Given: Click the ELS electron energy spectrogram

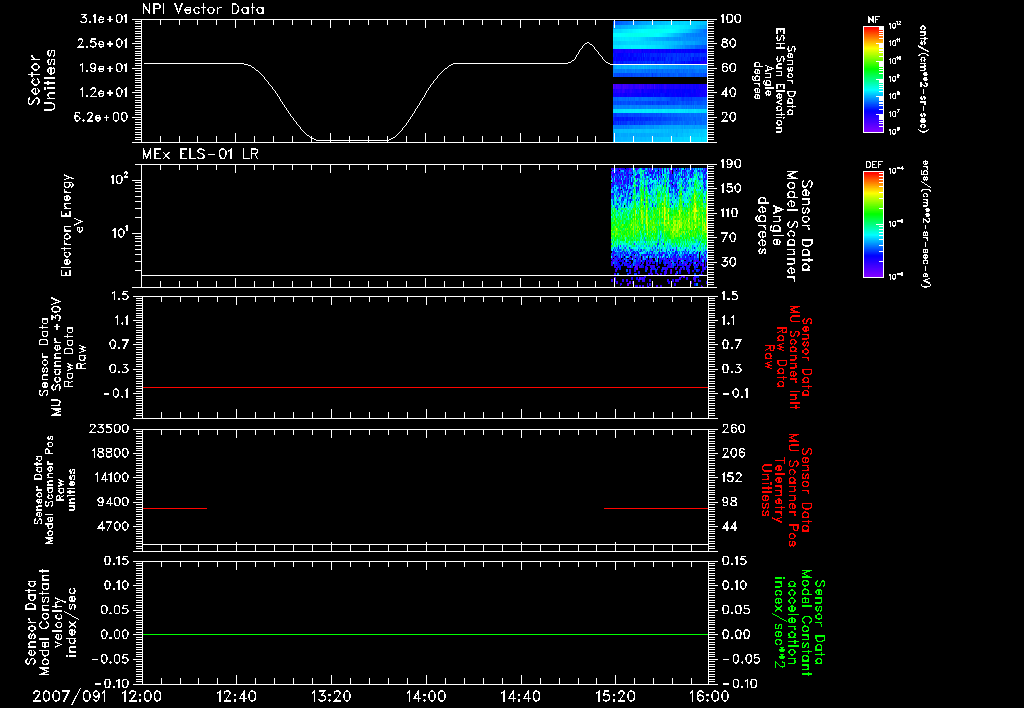Looking at the screenshot, I should [x=659, y=227].
